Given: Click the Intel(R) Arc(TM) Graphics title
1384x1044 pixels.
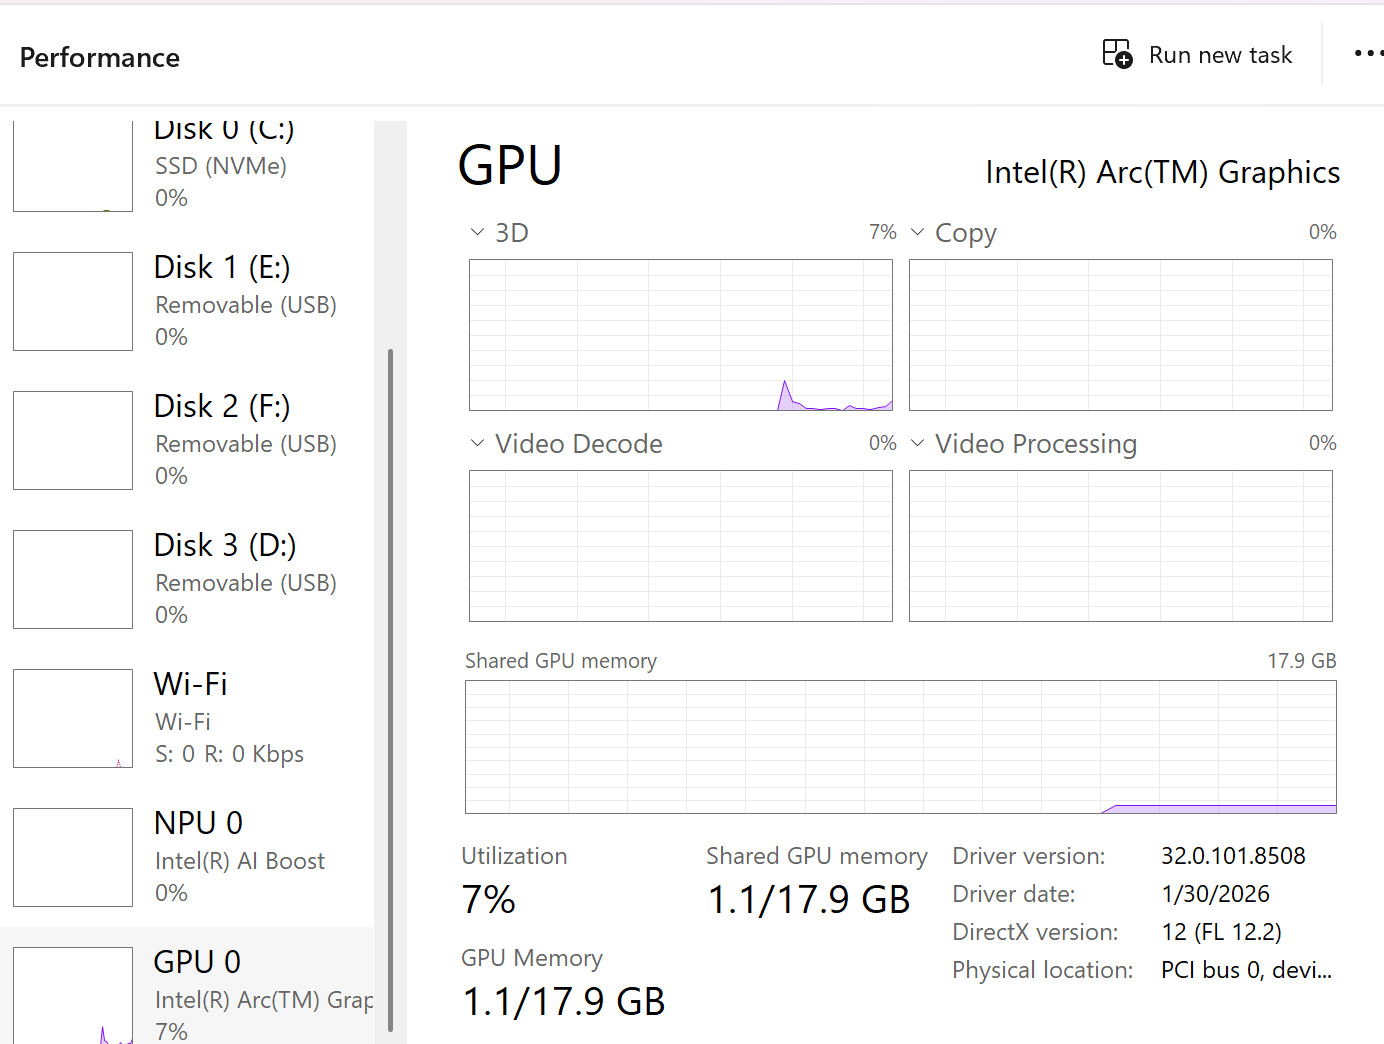Looking at the screenshot, I should coord(1163,172).
